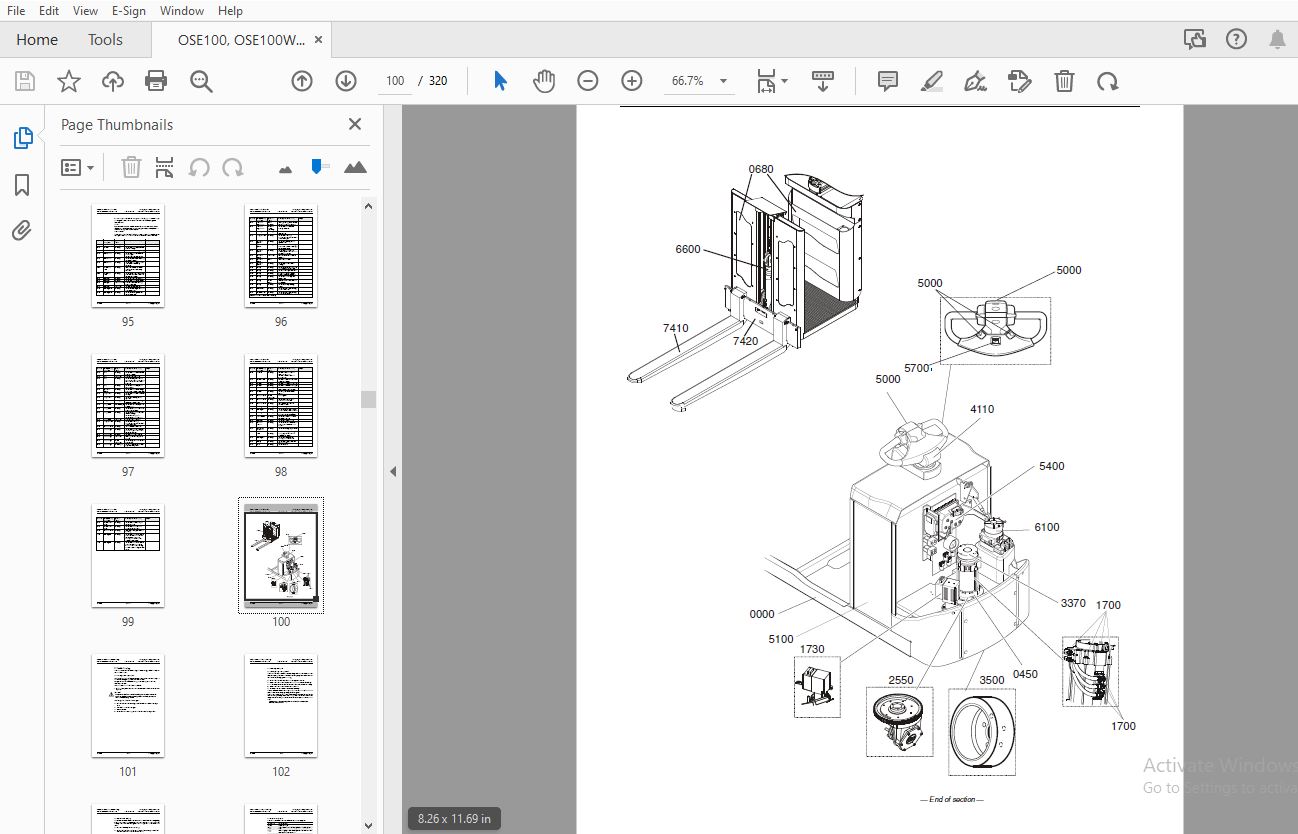Open the fit page options tool
Screen dimensions: 1298x834
(x=772, y=81)
